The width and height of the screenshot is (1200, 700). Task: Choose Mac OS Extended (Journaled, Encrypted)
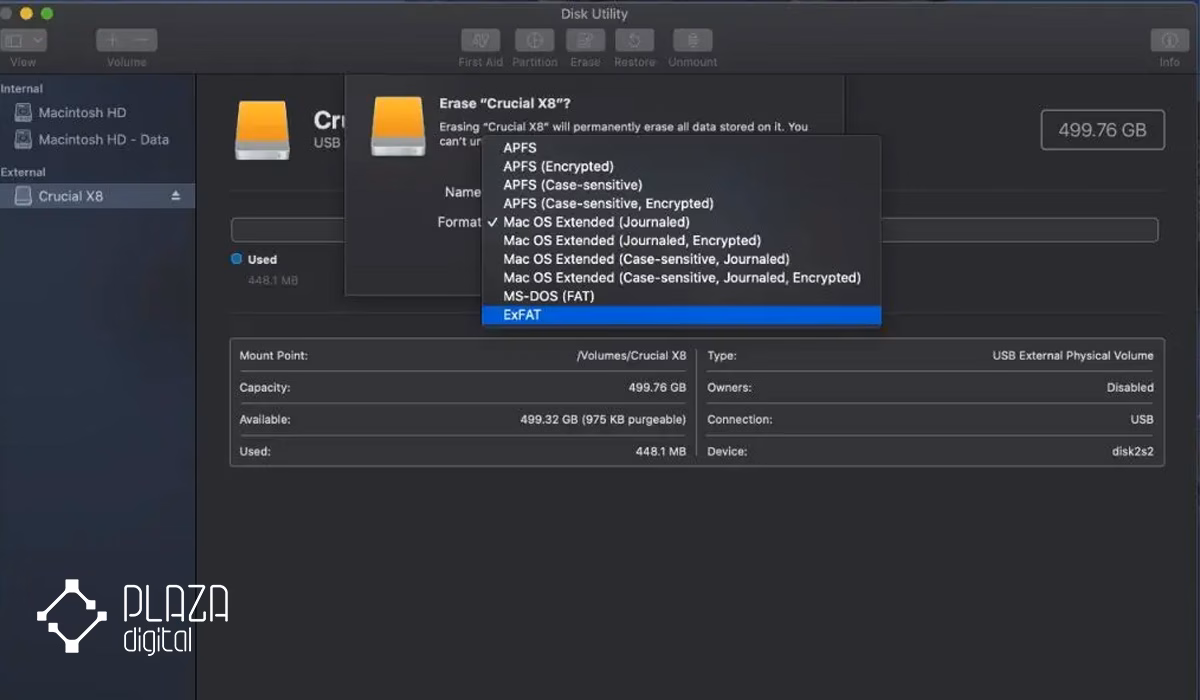click(x=681, y=240)
